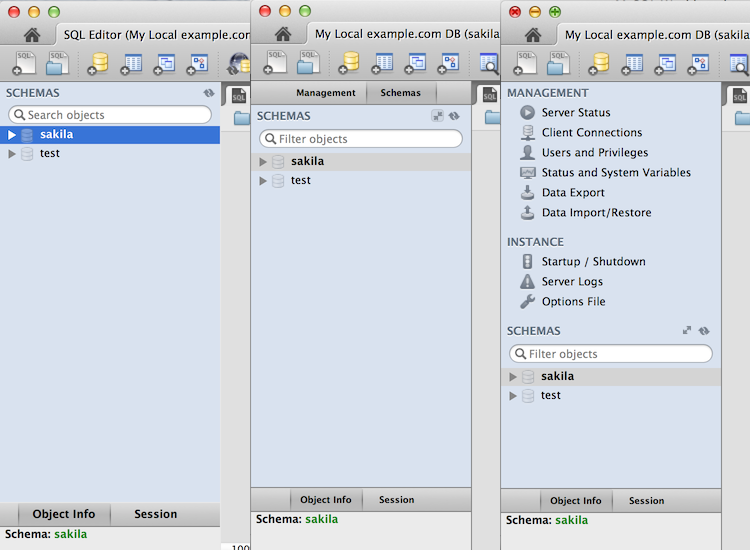Expand test schema below the Instance section
Image resolution: width=750 pixels, height=550 pixels.
click(513, 396)
